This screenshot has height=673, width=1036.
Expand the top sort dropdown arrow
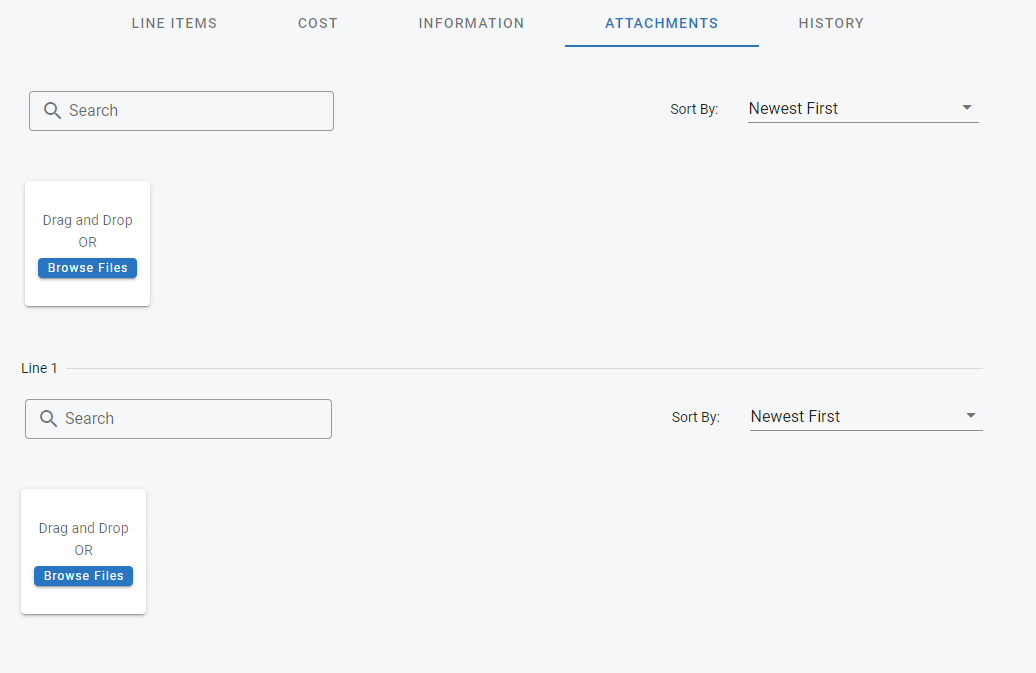pyautogui.click(x=966, y=108)
